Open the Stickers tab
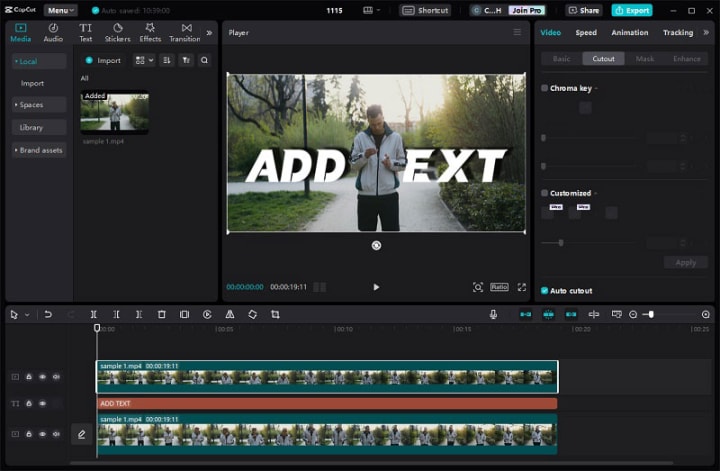Screen dimensions: 720x471 click(118, 33)
